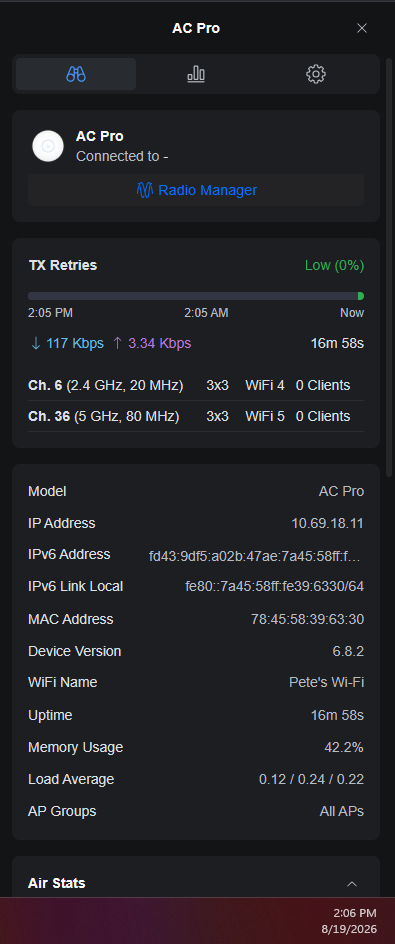Click the IP address 10.69.18.11
Viewport: 395px width, 944px height.
coord(328,523)
